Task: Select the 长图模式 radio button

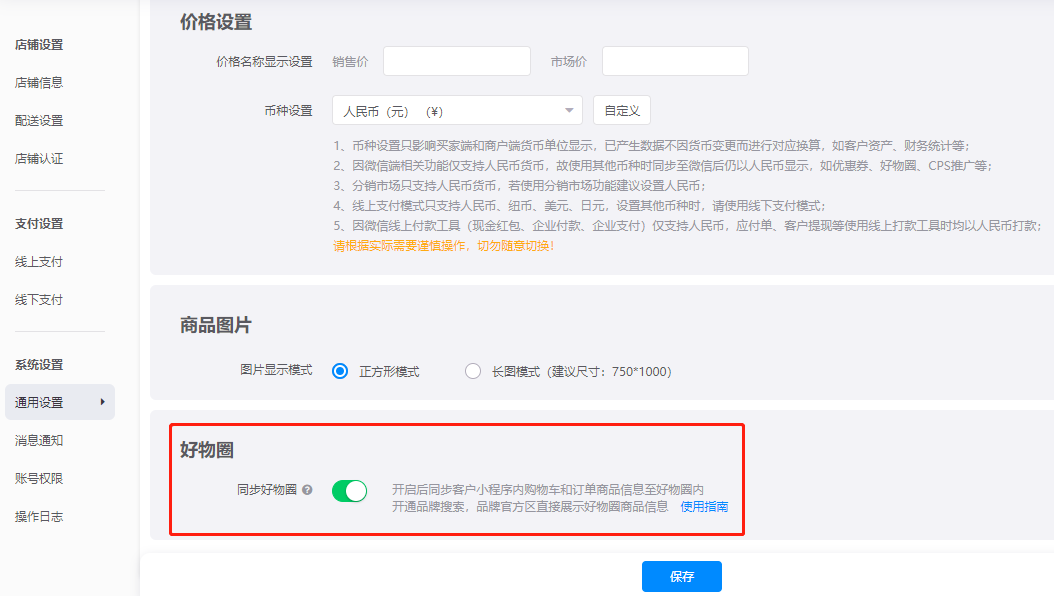Action: pyautogui.click(x=473, y=371)
